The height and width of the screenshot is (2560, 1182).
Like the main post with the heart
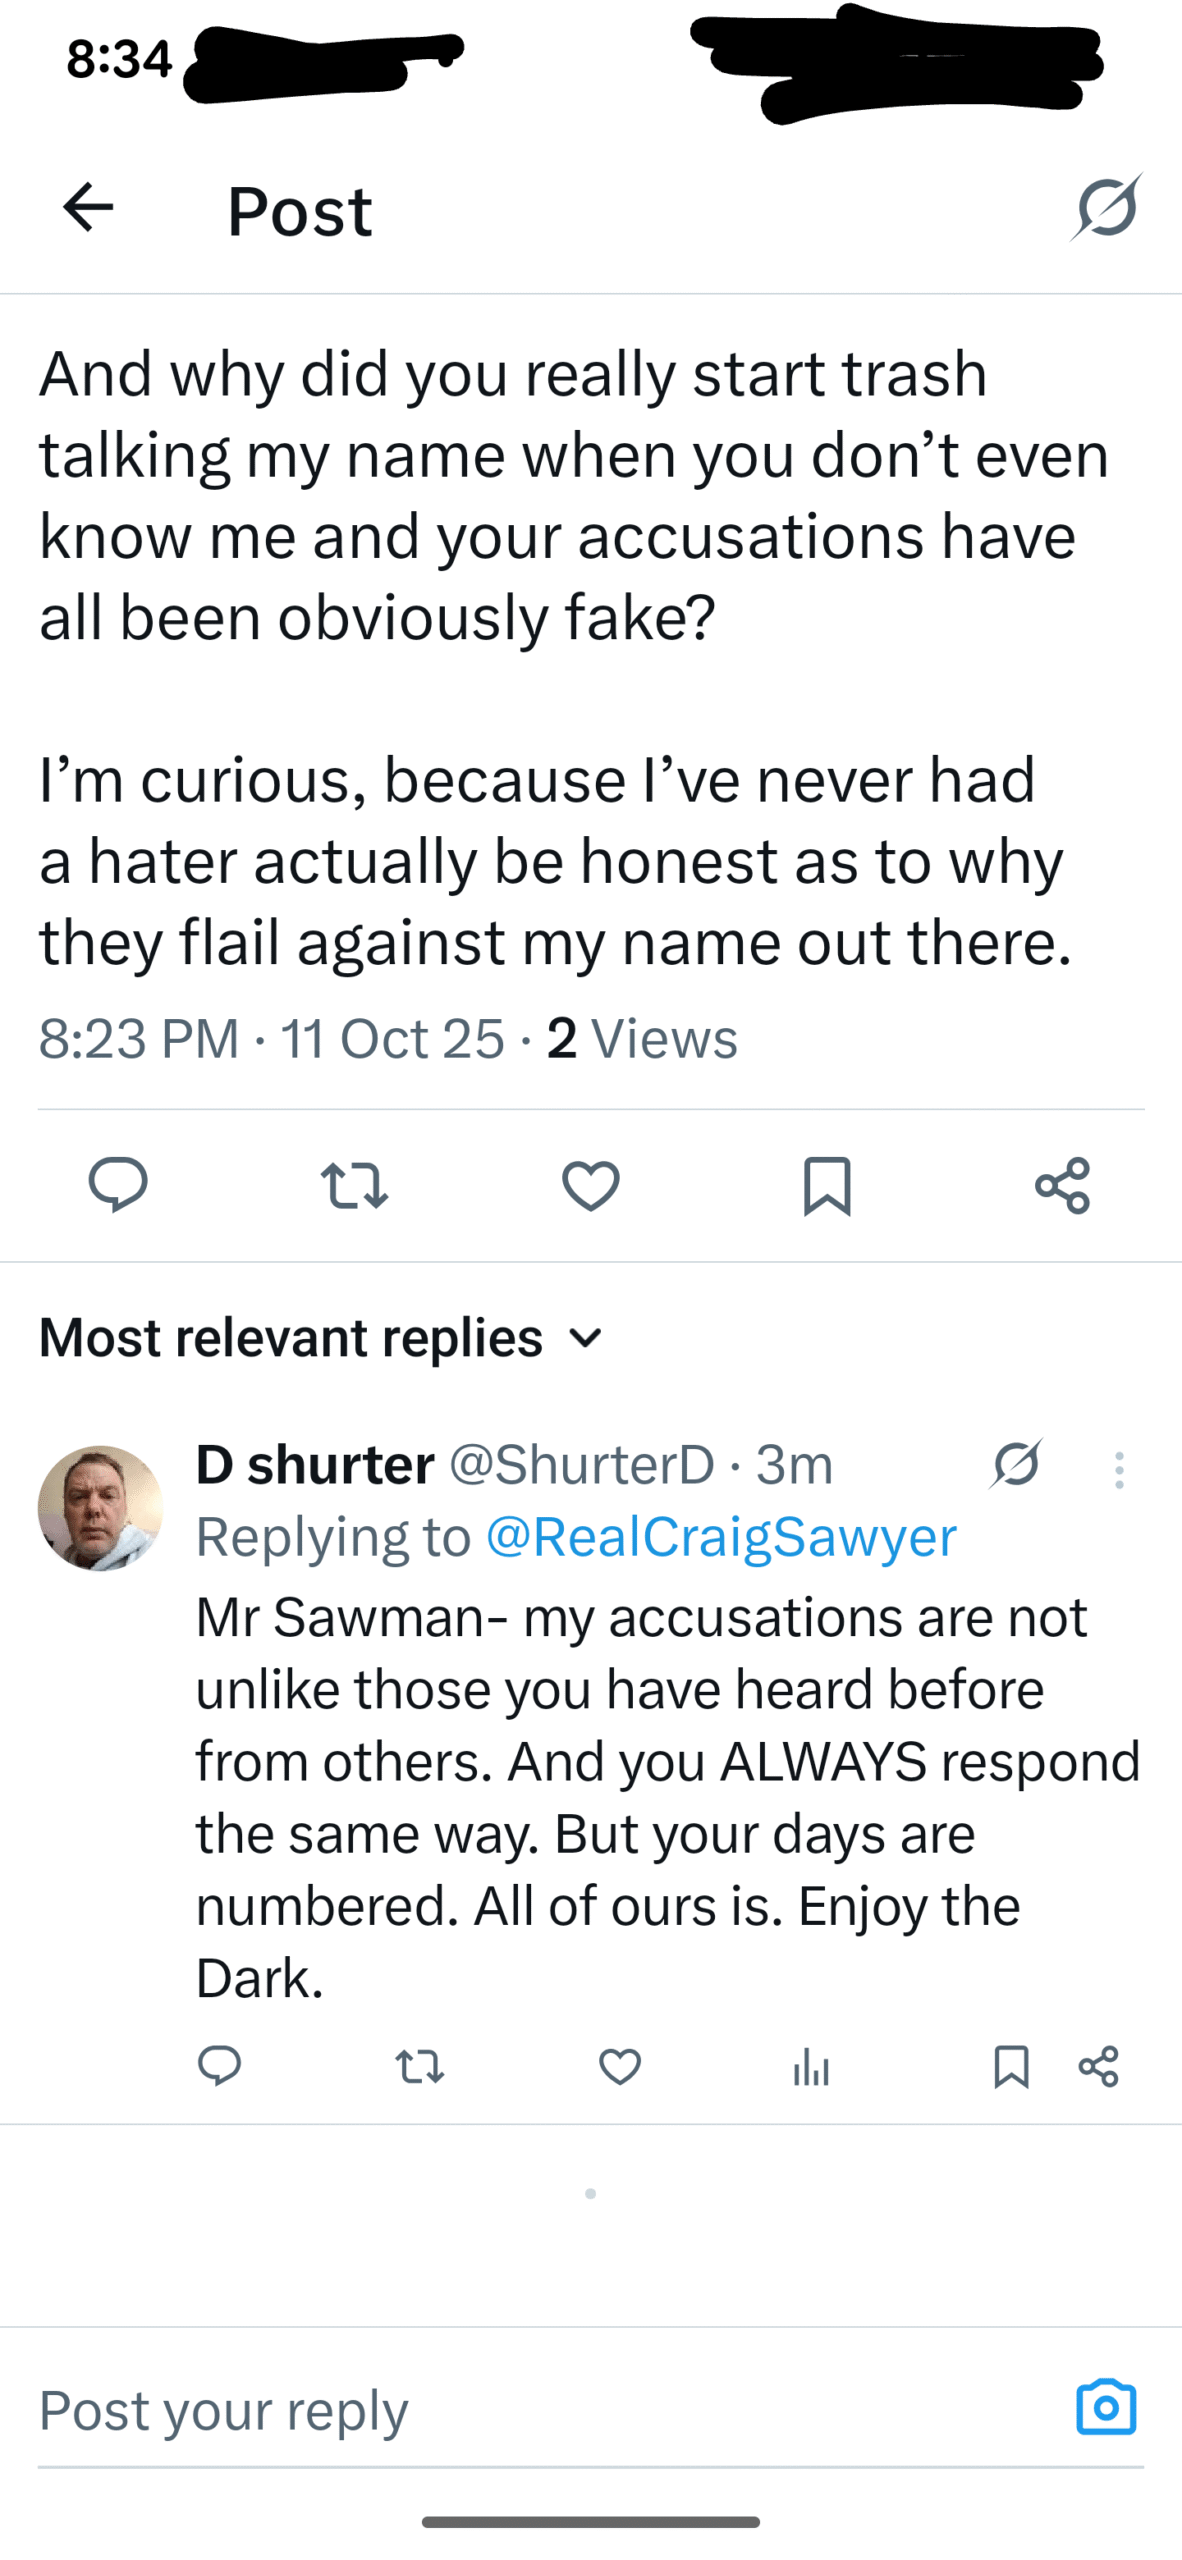coord(591,1185)
